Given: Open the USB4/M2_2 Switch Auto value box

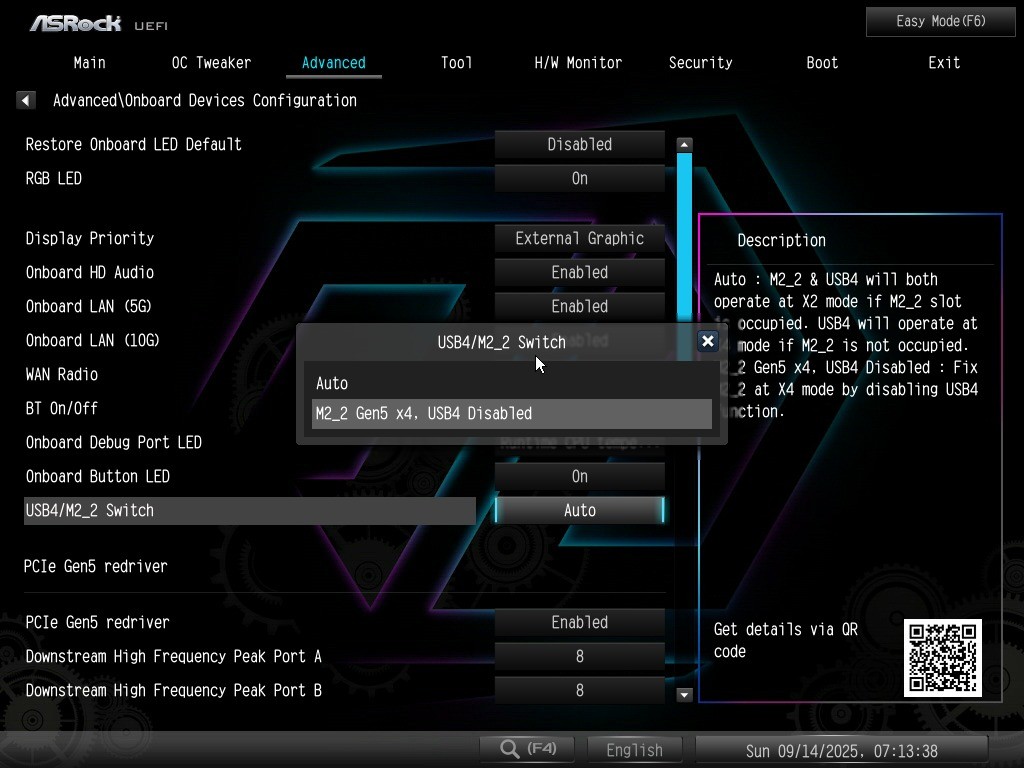Looking at the screenshot, I should pyautogui.click(x=579, y=510).
